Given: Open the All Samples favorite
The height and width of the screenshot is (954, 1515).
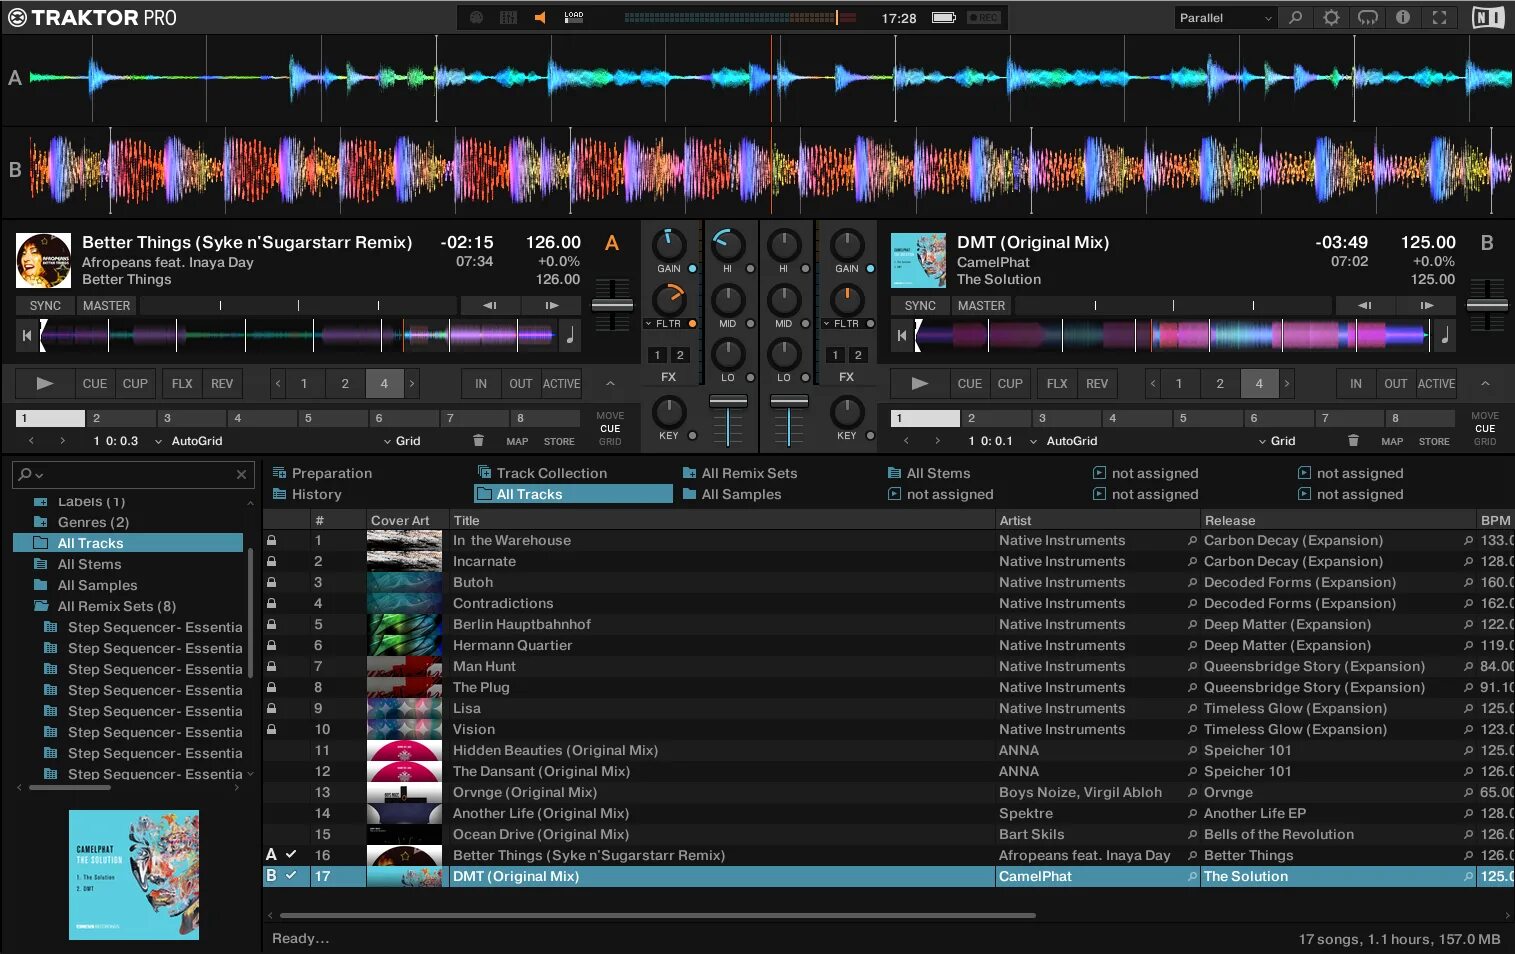Looking at the screenshot, I should (x=732, y=495).
